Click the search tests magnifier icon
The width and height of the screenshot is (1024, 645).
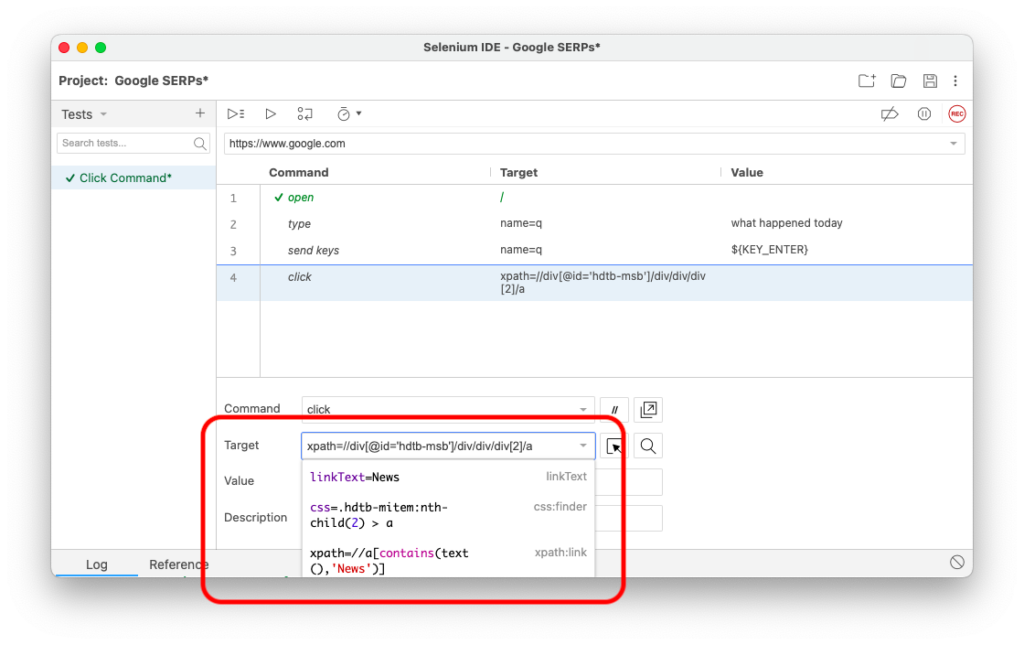tap(200, 143)
